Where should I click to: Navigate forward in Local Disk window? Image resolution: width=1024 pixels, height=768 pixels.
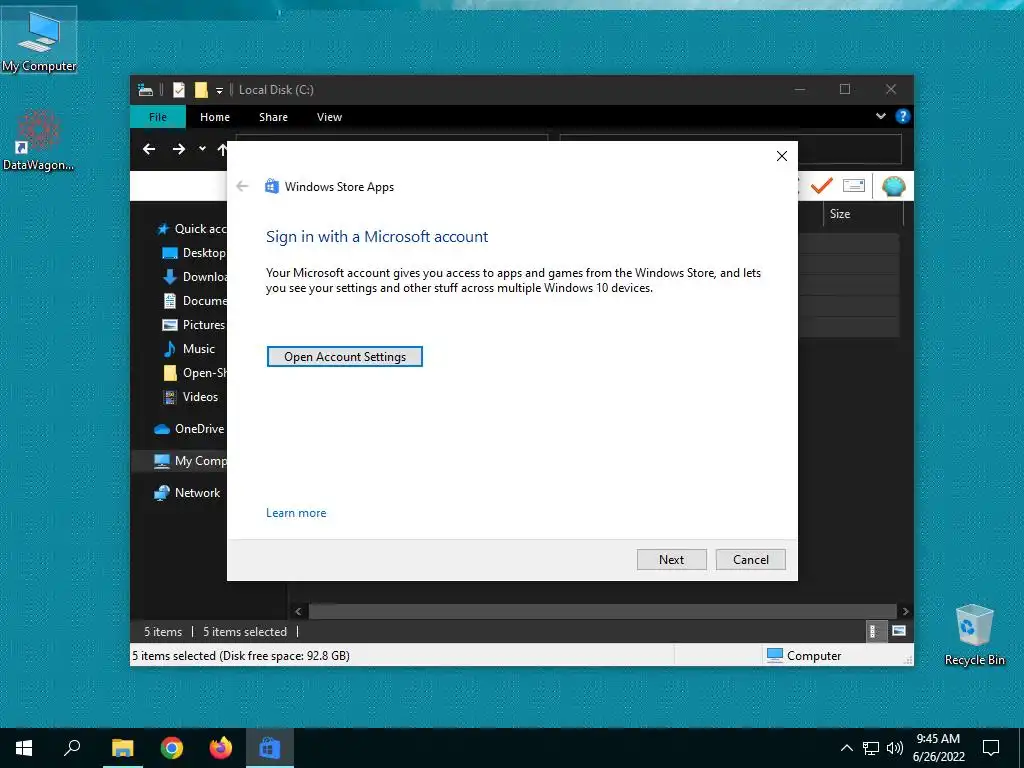tap(178, 150)
